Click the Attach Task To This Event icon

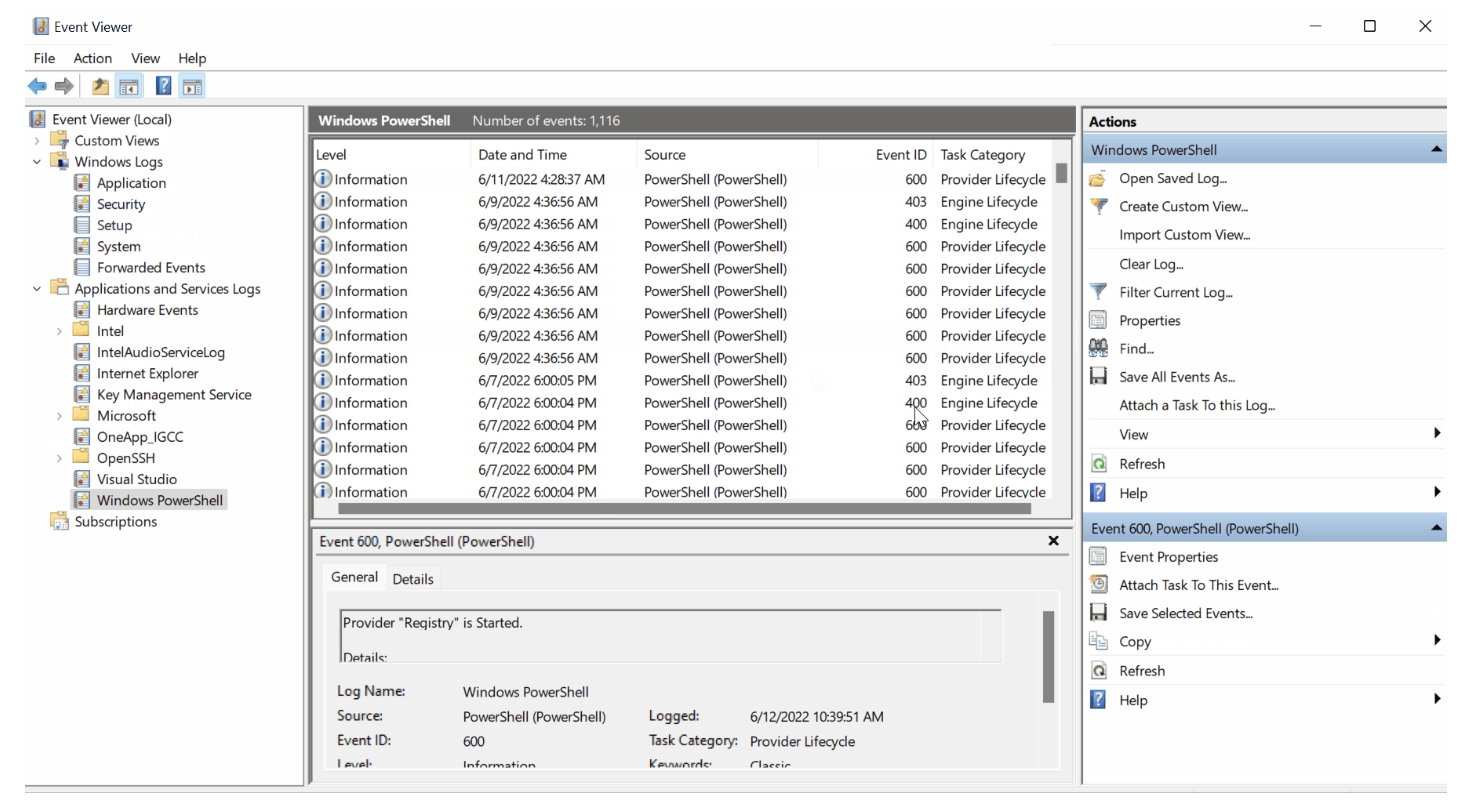tap(1098, 585)
